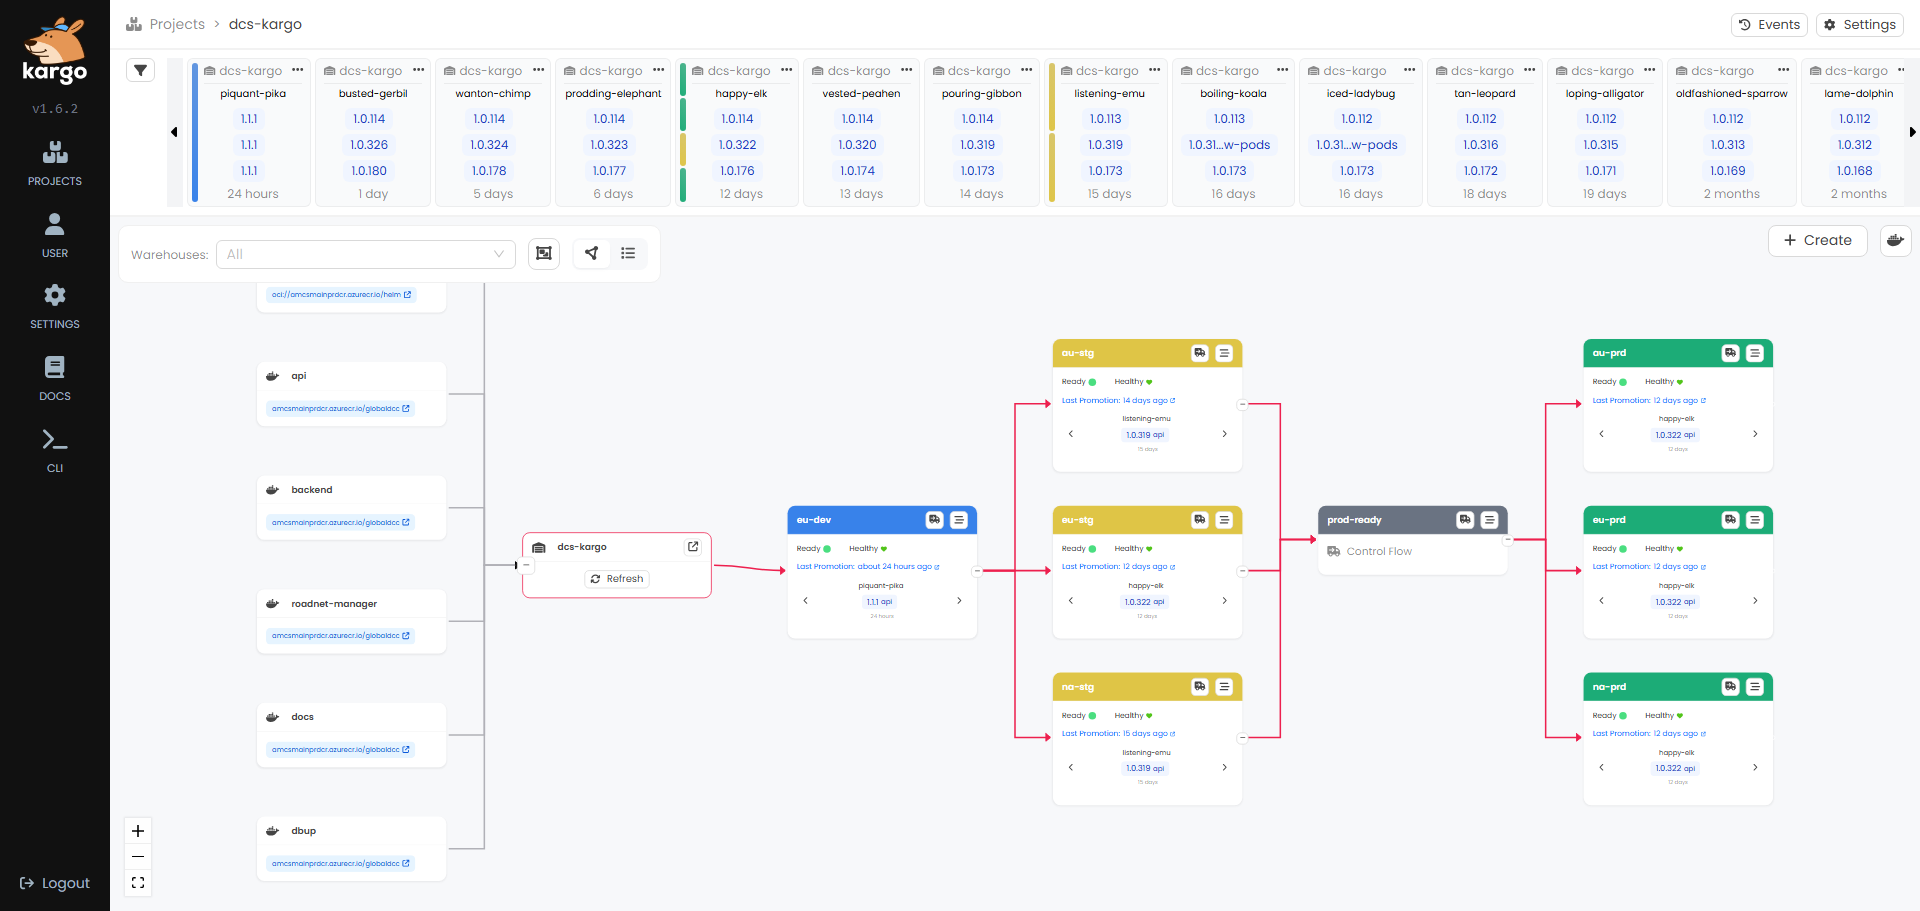The image size is (1920, 911).
Task: Collapse downstream of eu-stg stage node
Action: [1242, 572]
